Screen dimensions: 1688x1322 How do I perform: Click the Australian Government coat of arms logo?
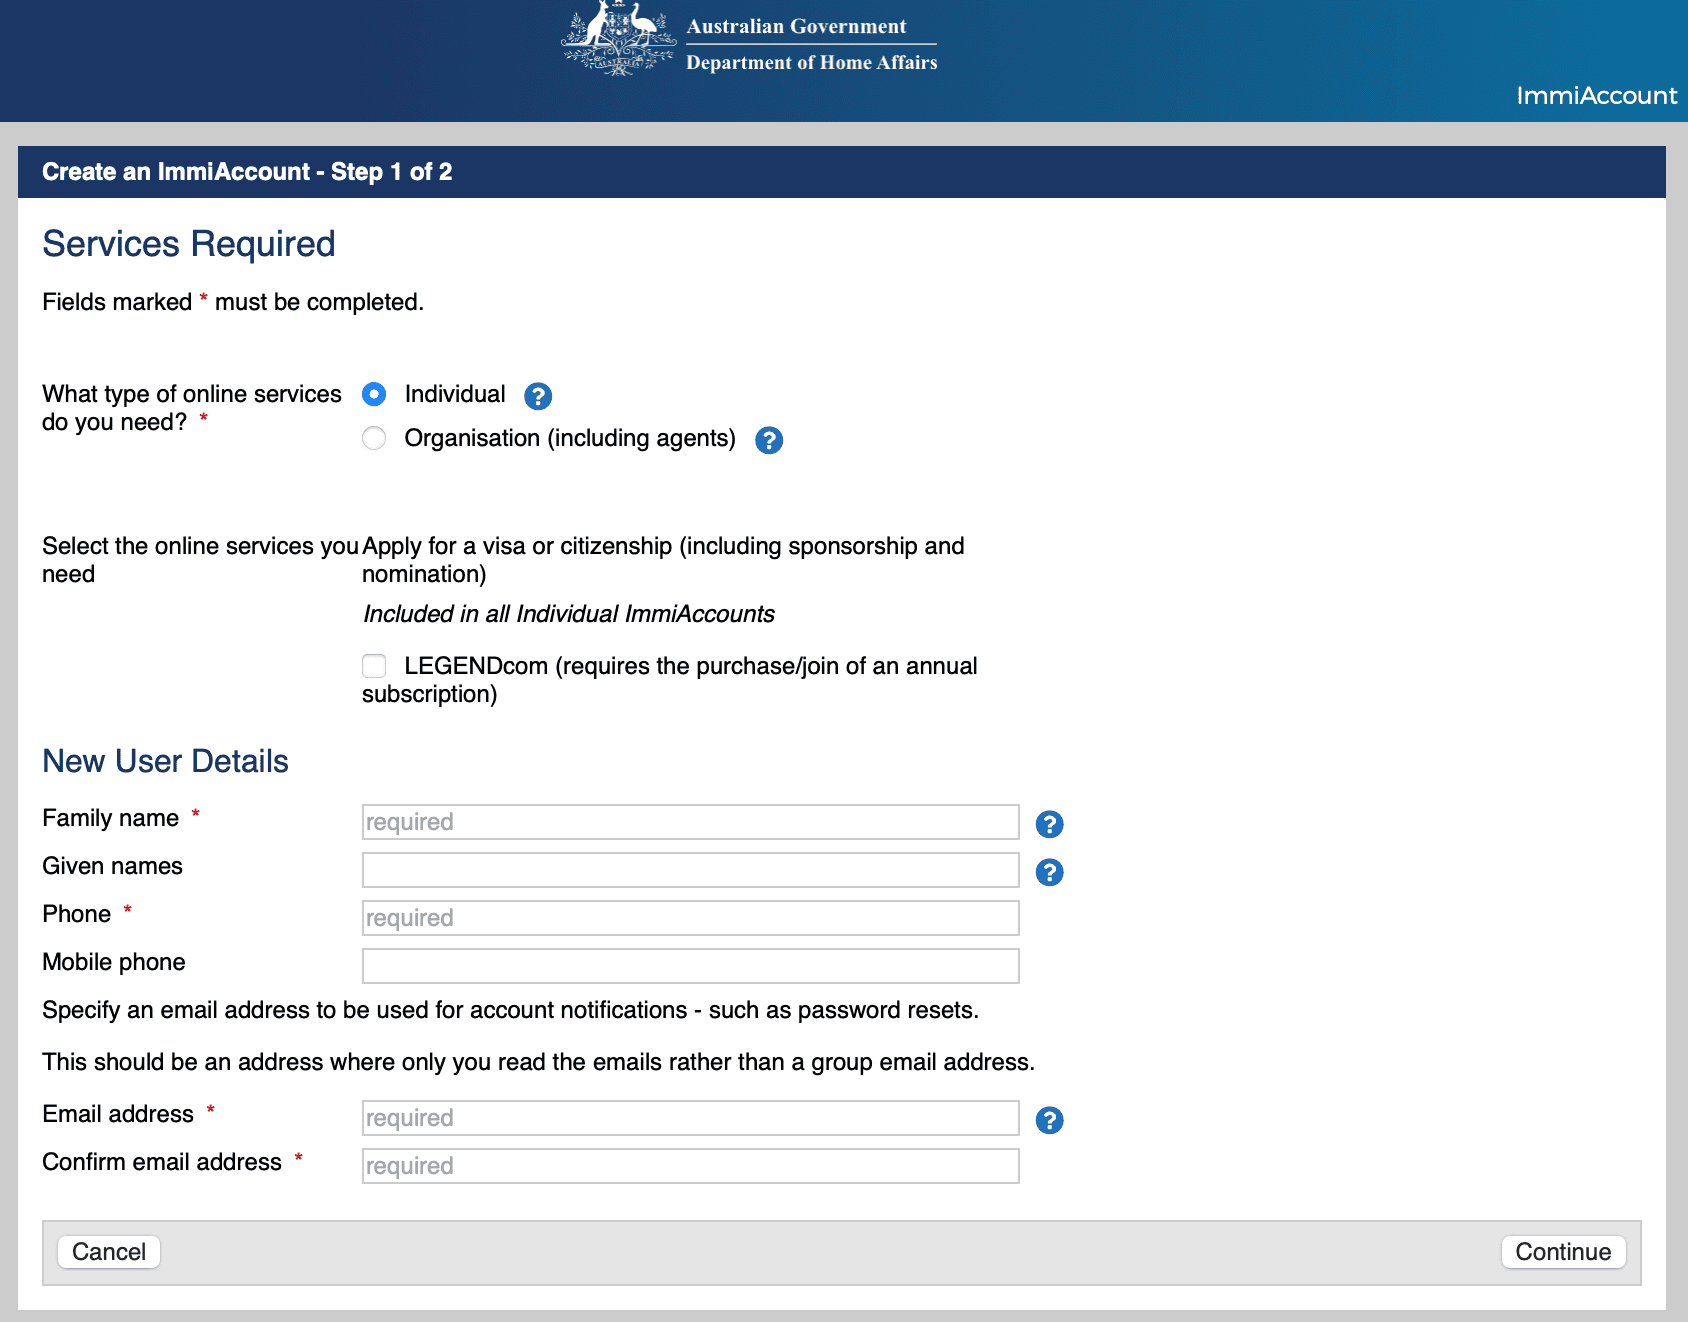(x=618, y=39)
